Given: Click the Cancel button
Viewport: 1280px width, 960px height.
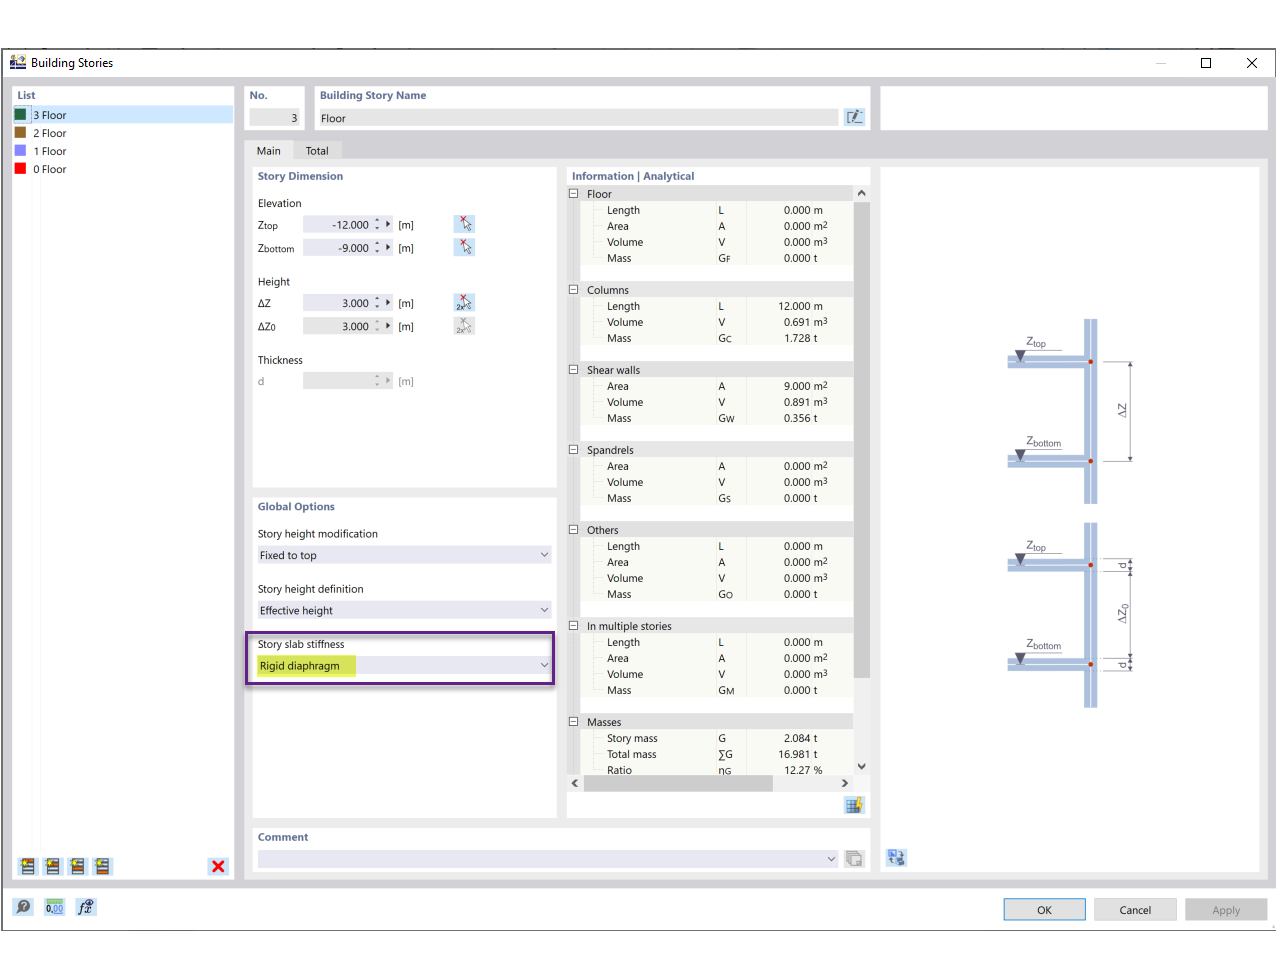Looking at the screenshot, I should pos(1135,910).
